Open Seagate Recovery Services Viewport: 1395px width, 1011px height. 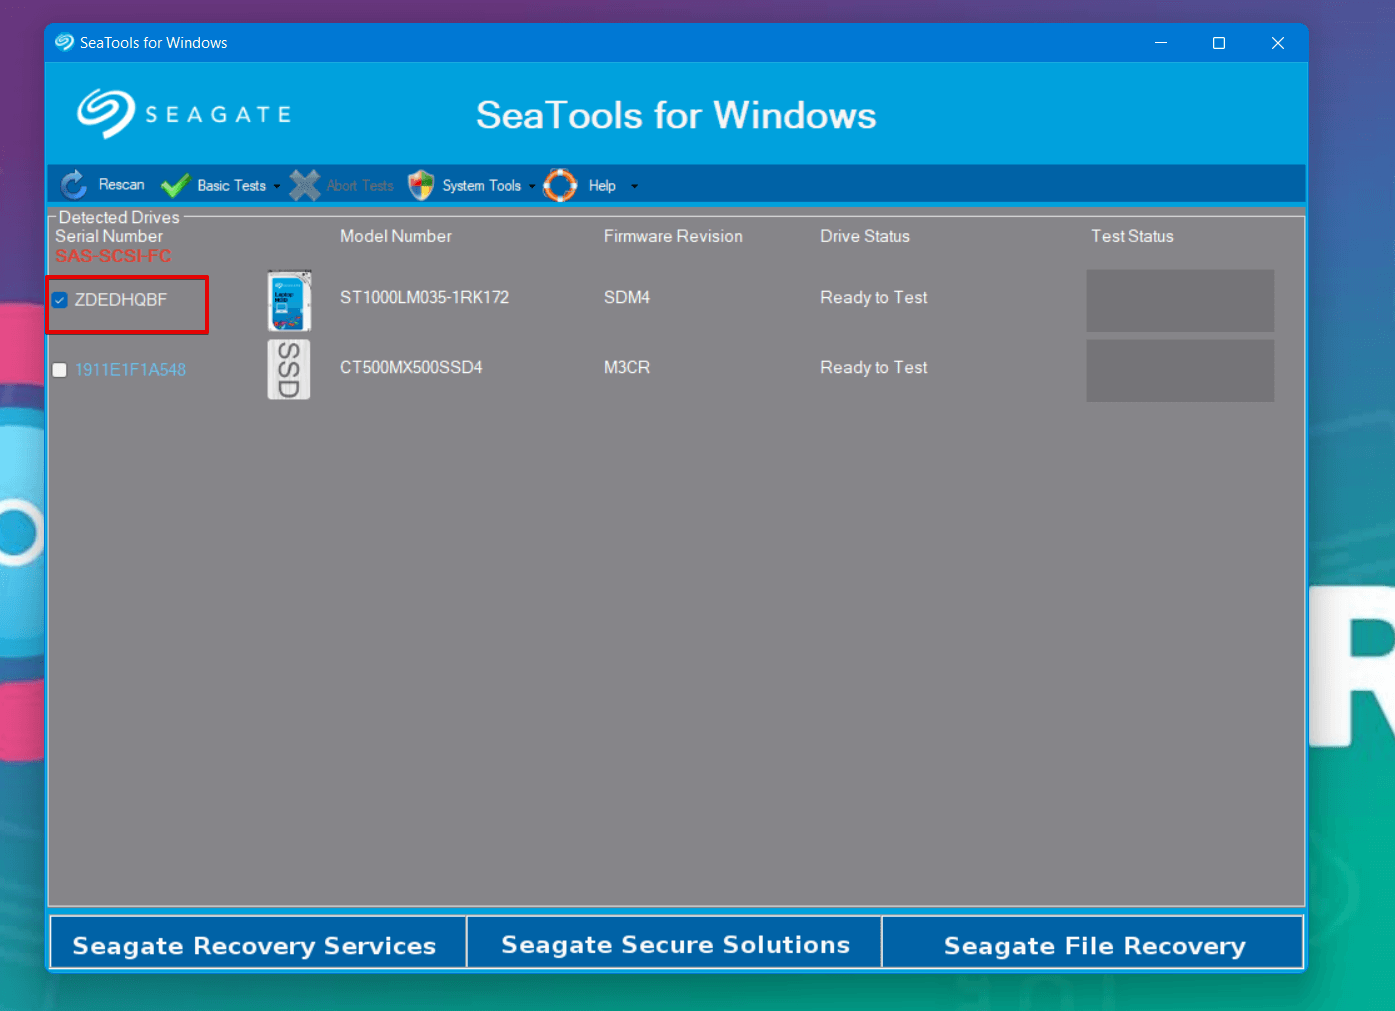[258, 943]
